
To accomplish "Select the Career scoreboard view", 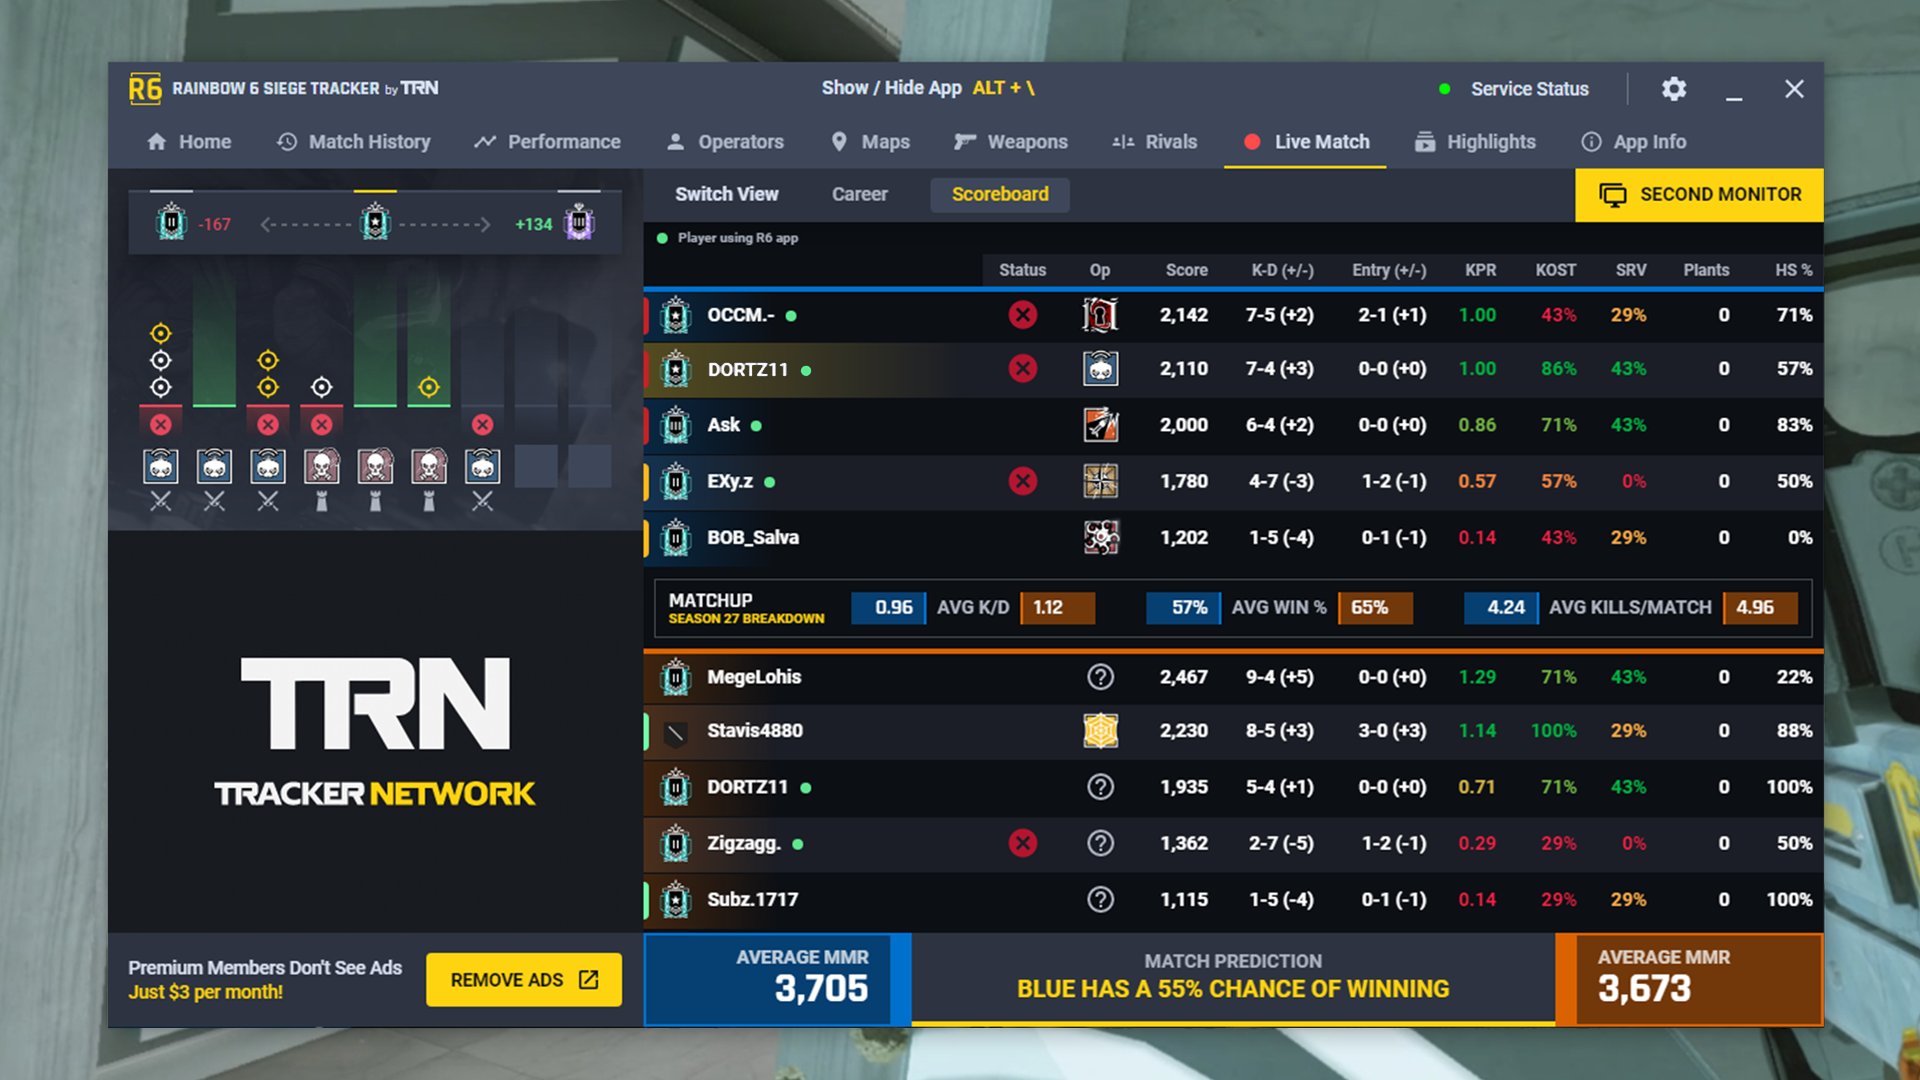I will 857,194.
